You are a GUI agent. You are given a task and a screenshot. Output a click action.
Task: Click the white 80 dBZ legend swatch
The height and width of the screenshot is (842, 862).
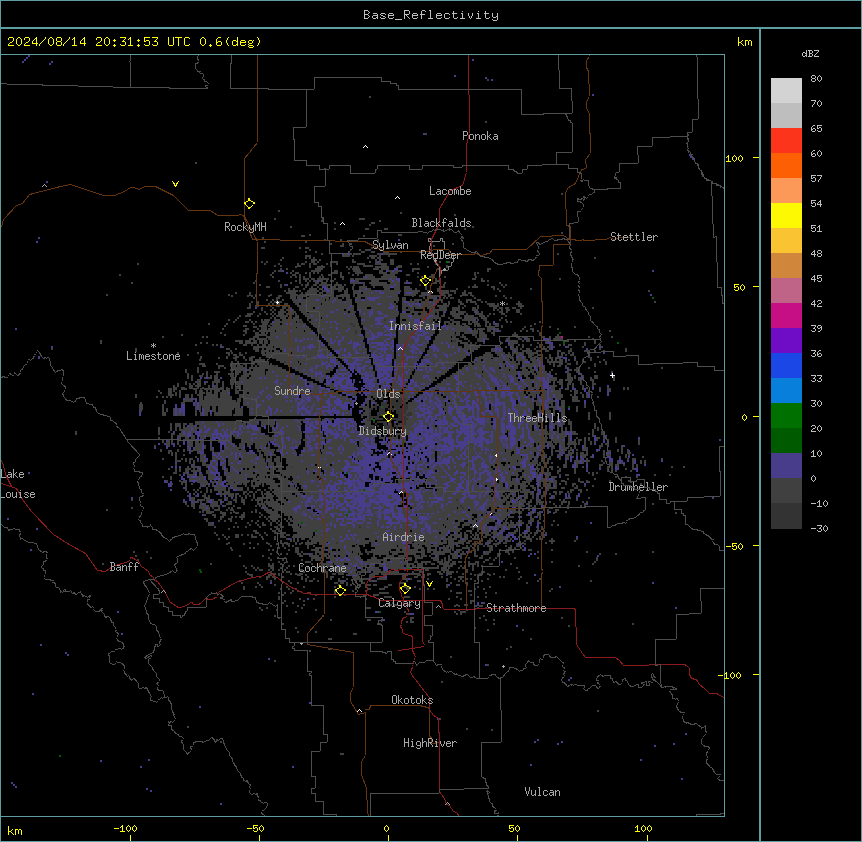(786, 91)
